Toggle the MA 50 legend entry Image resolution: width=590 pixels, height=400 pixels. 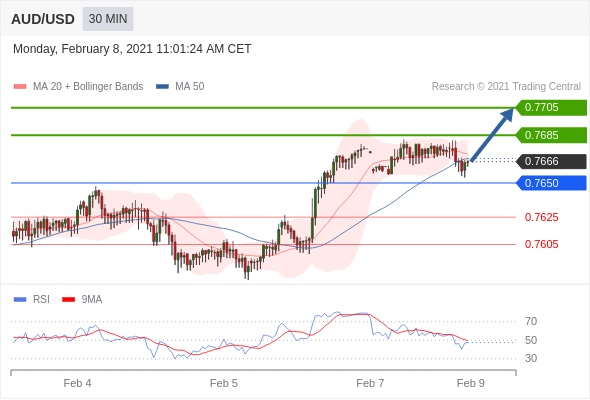[180, 87]
